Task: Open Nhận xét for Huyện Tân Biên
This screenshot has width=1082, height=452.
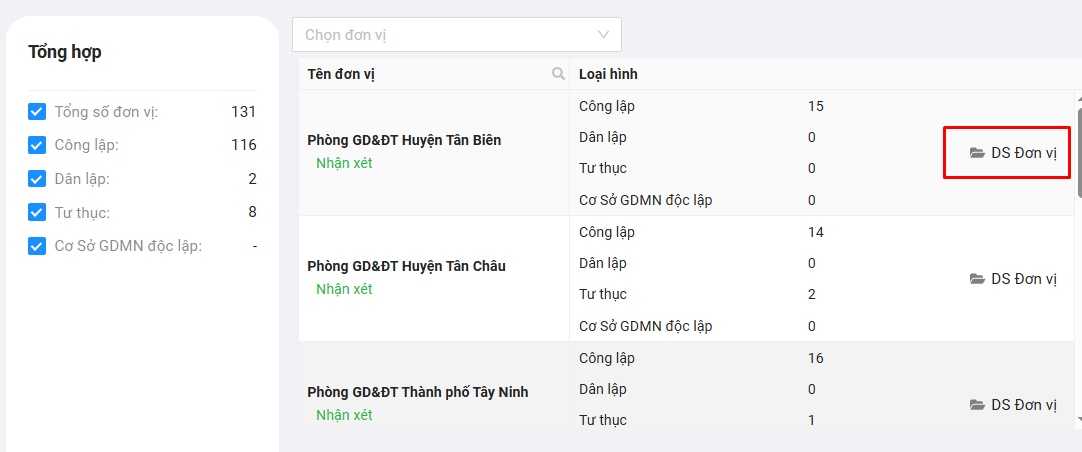Action: pos(344,163)
